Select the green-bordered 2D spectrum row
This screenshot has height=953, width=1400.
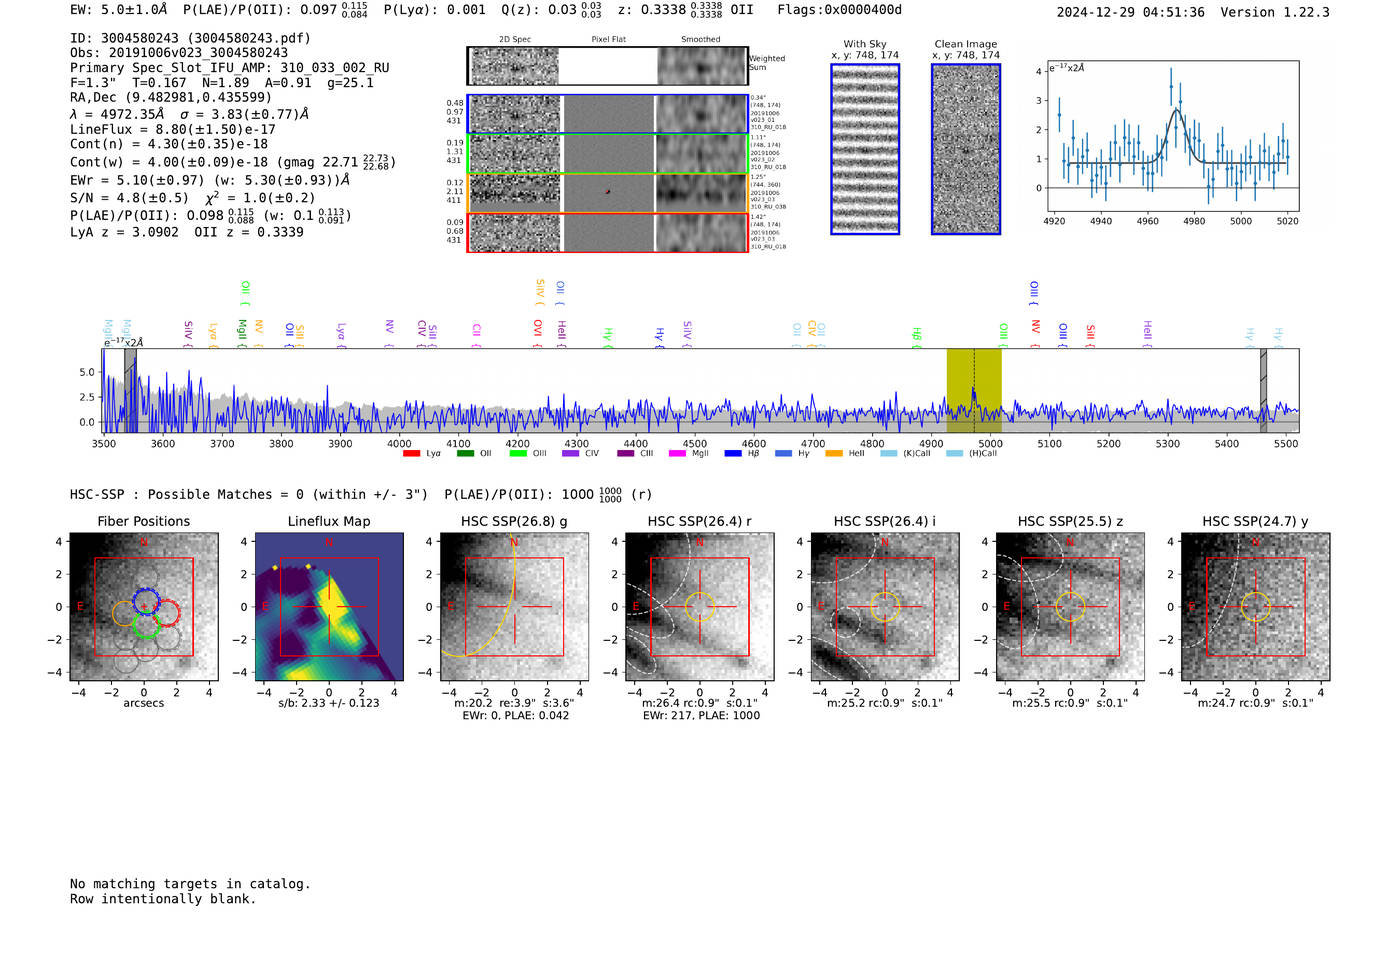608,154
